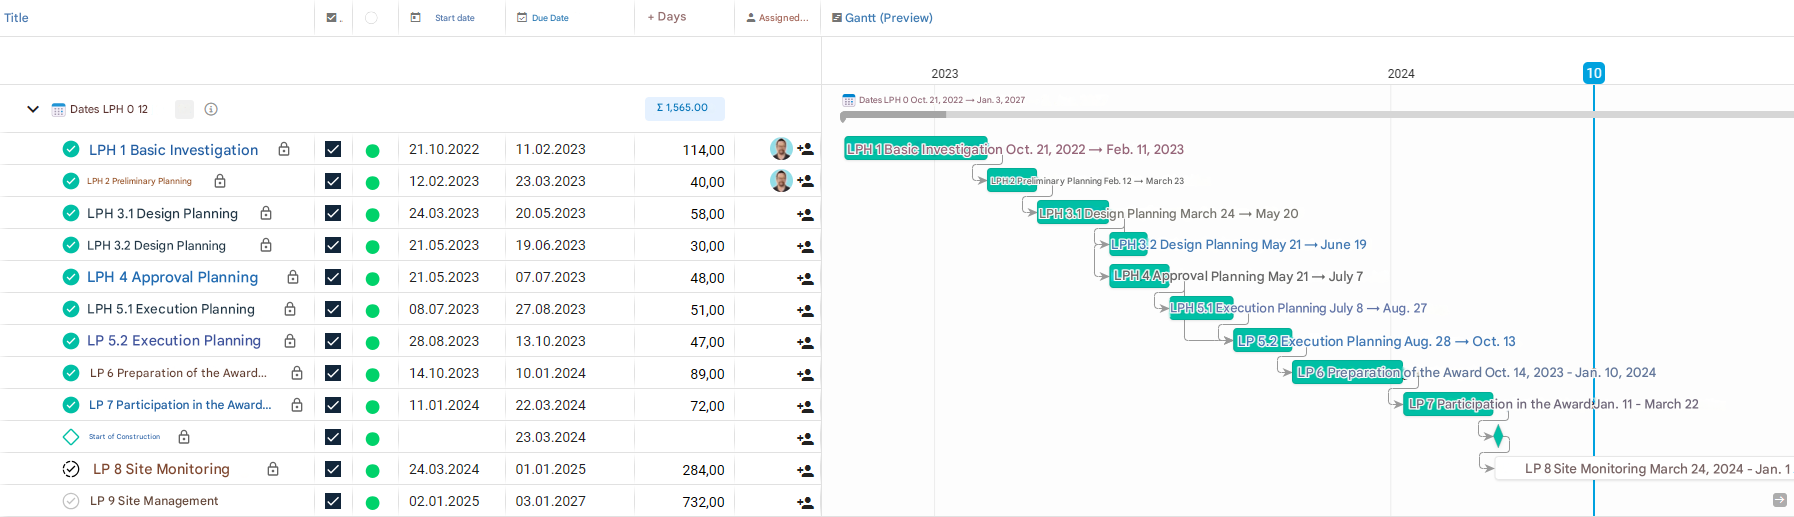Toggle the checkbox in LP 9 Site Management row
The height and width of the screenshot is (517, 1794).
(x=333, y=501)
